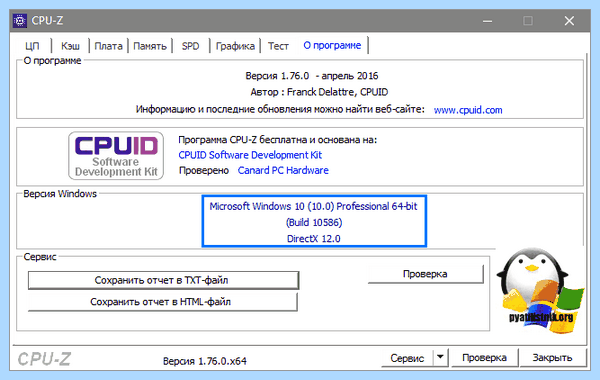The image size is (600, 380).
Task: Follow the Canard PC Hardware link
Action: 283,170
